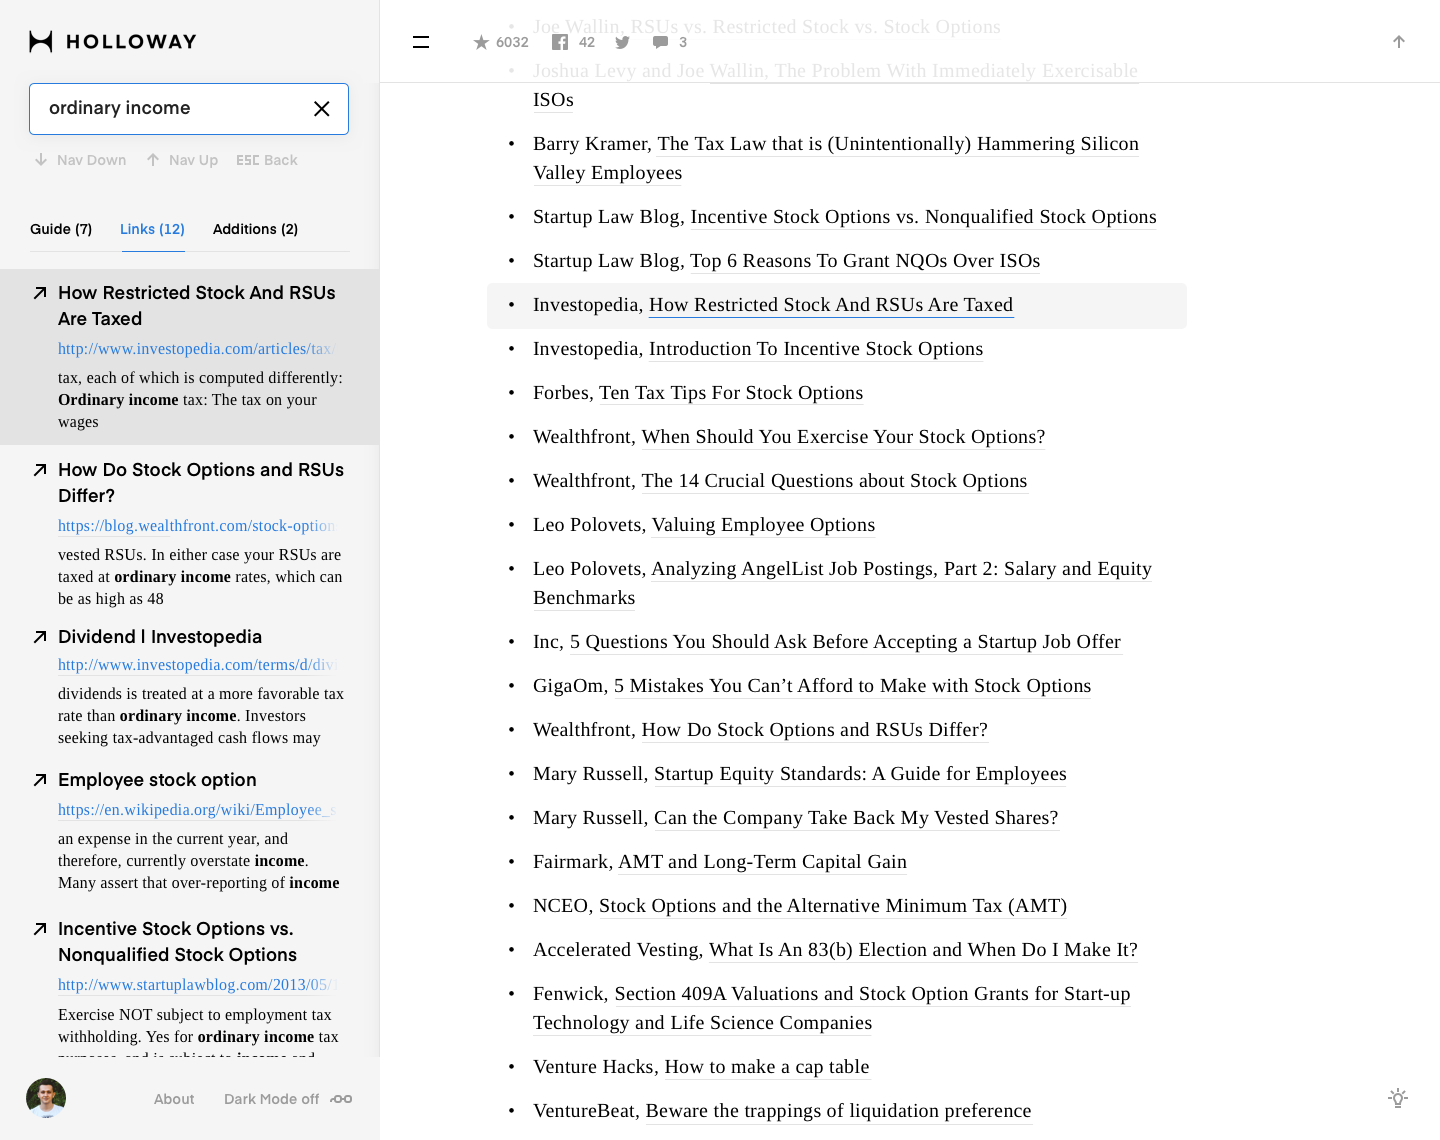Open Stock Options and the Alternative Minimum Tax

[x=833, y=906]
